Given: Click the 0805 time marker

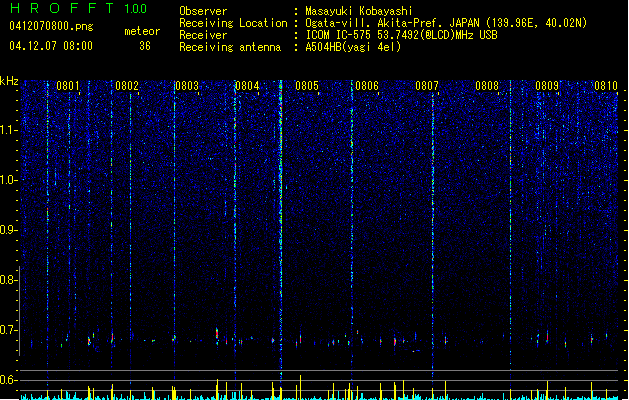Looking at the screenshot, I should click(x=307, y=86).
